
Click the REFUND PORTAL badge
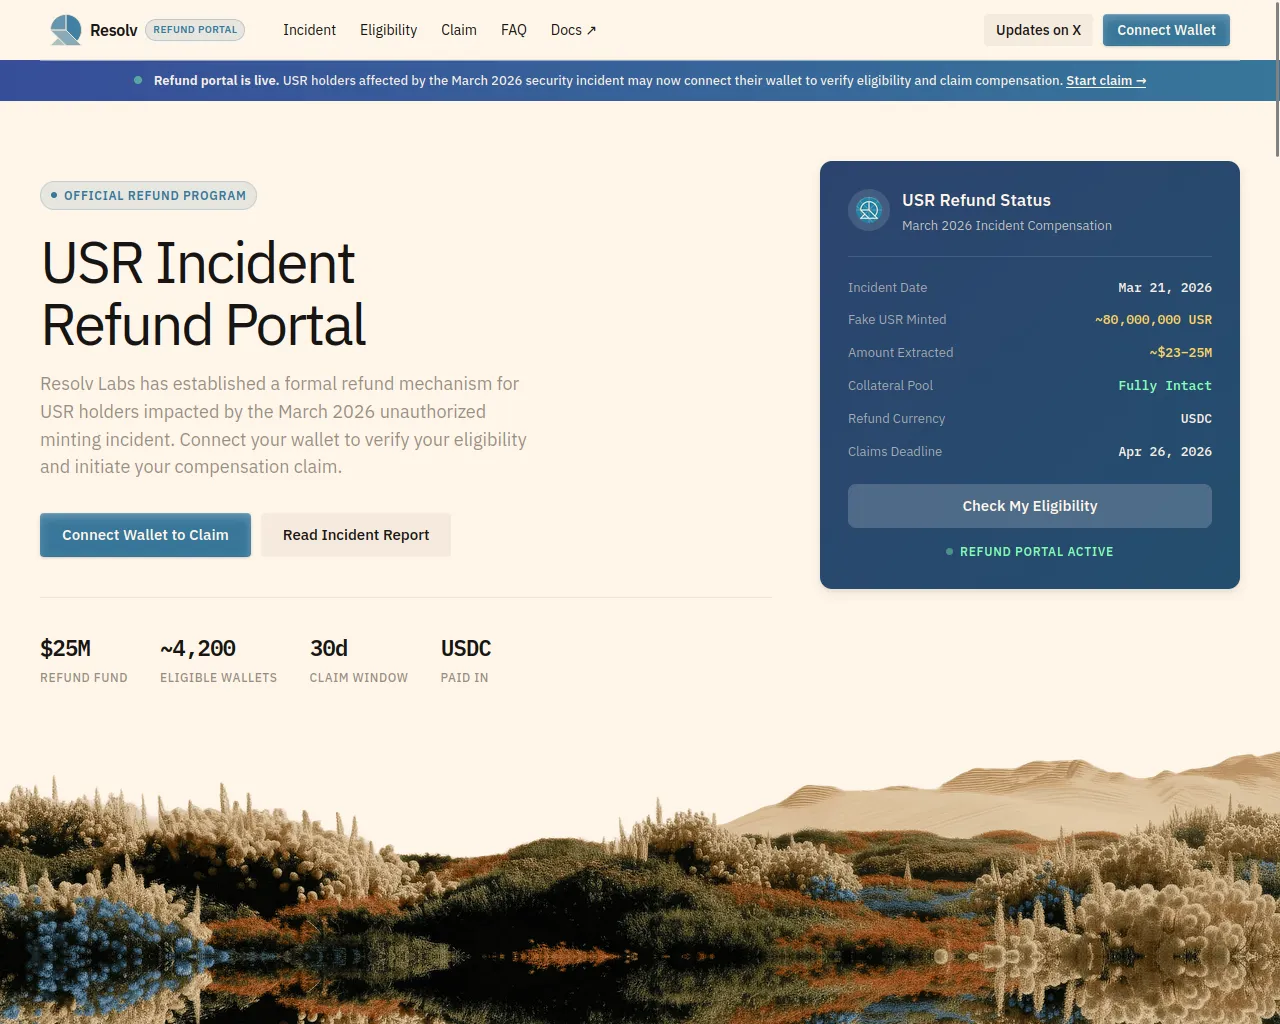[195, 30]
